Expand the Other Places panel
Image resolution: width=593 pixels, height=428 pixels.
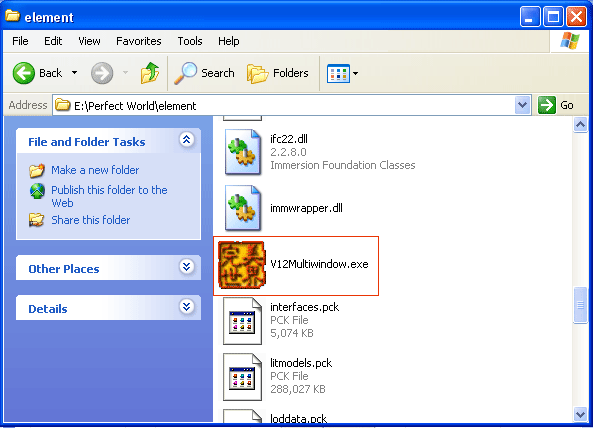[x=186, y=267]
